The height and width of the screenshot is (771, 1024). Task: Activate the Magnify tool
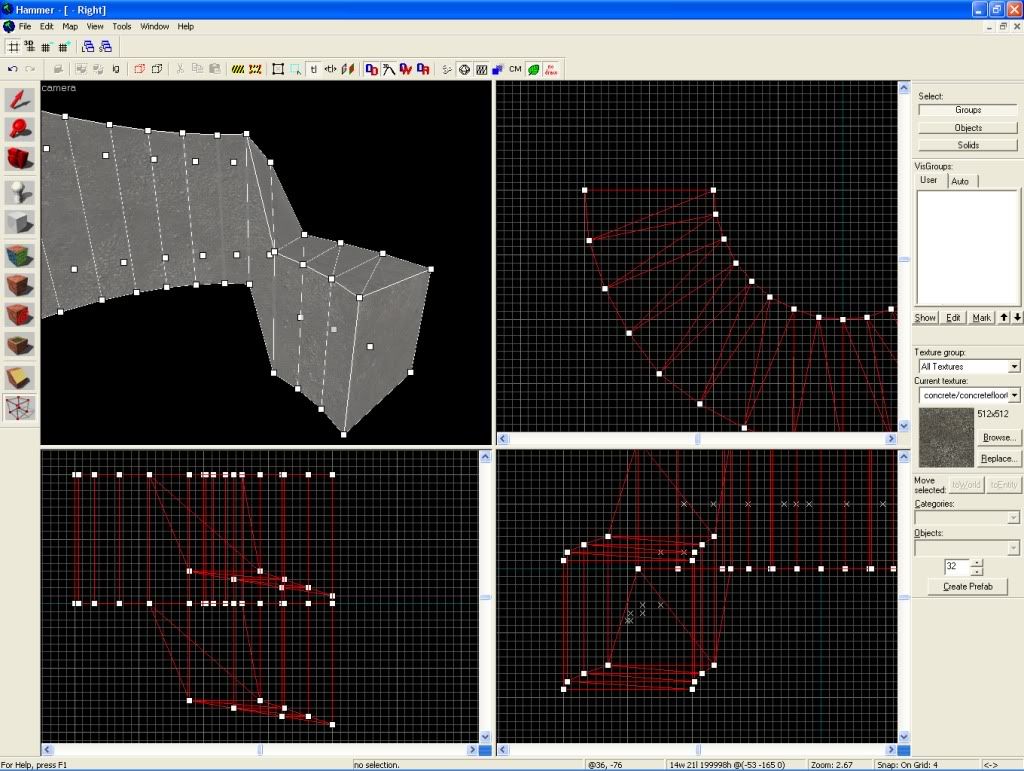[x=20, y=129]
